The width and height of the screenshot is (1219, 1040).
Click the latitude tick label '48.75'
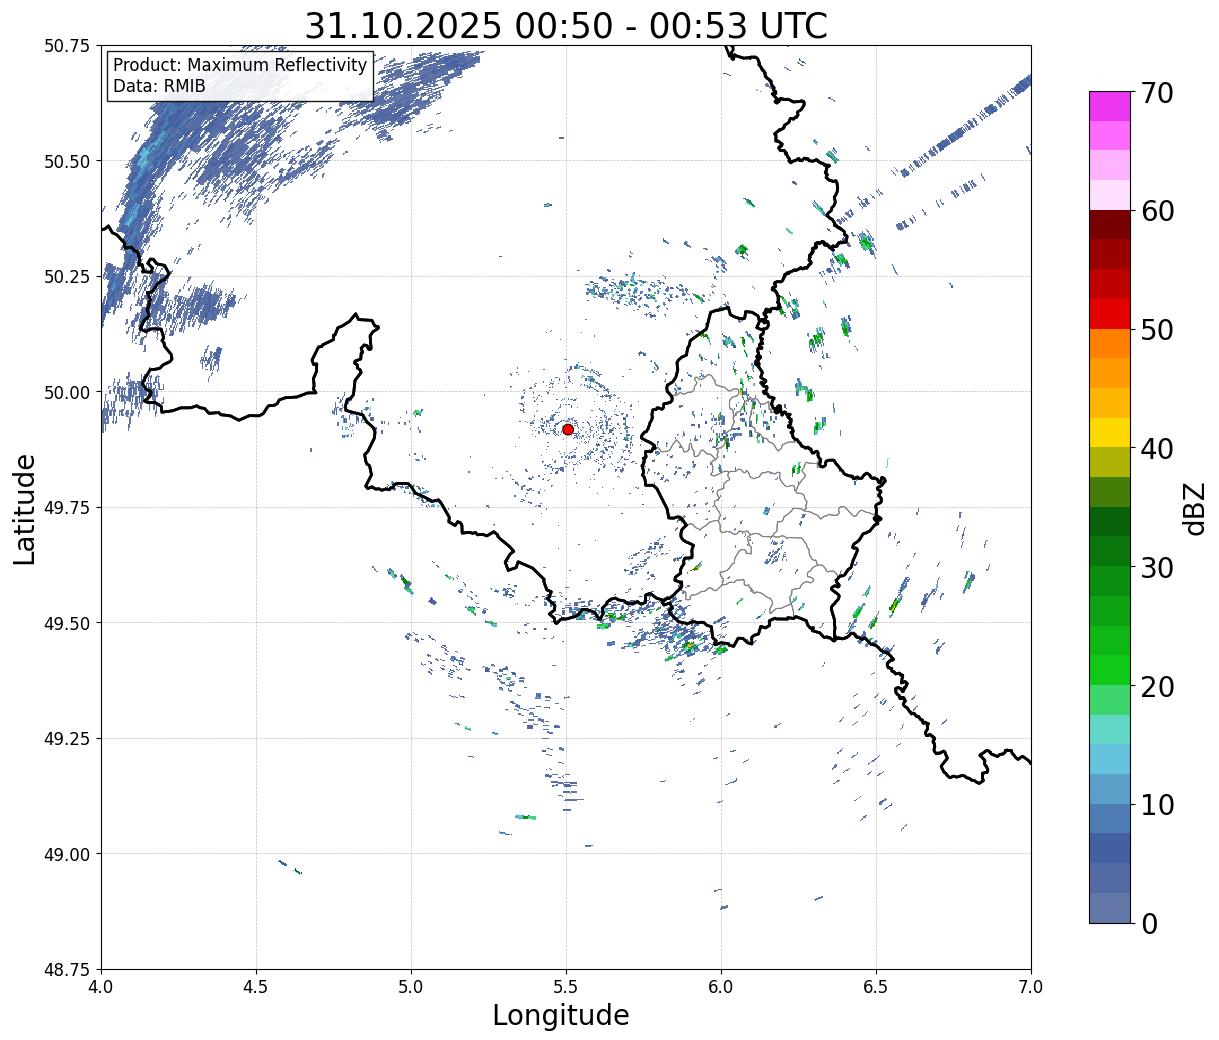pyautogui.click(x=67, y=970)
